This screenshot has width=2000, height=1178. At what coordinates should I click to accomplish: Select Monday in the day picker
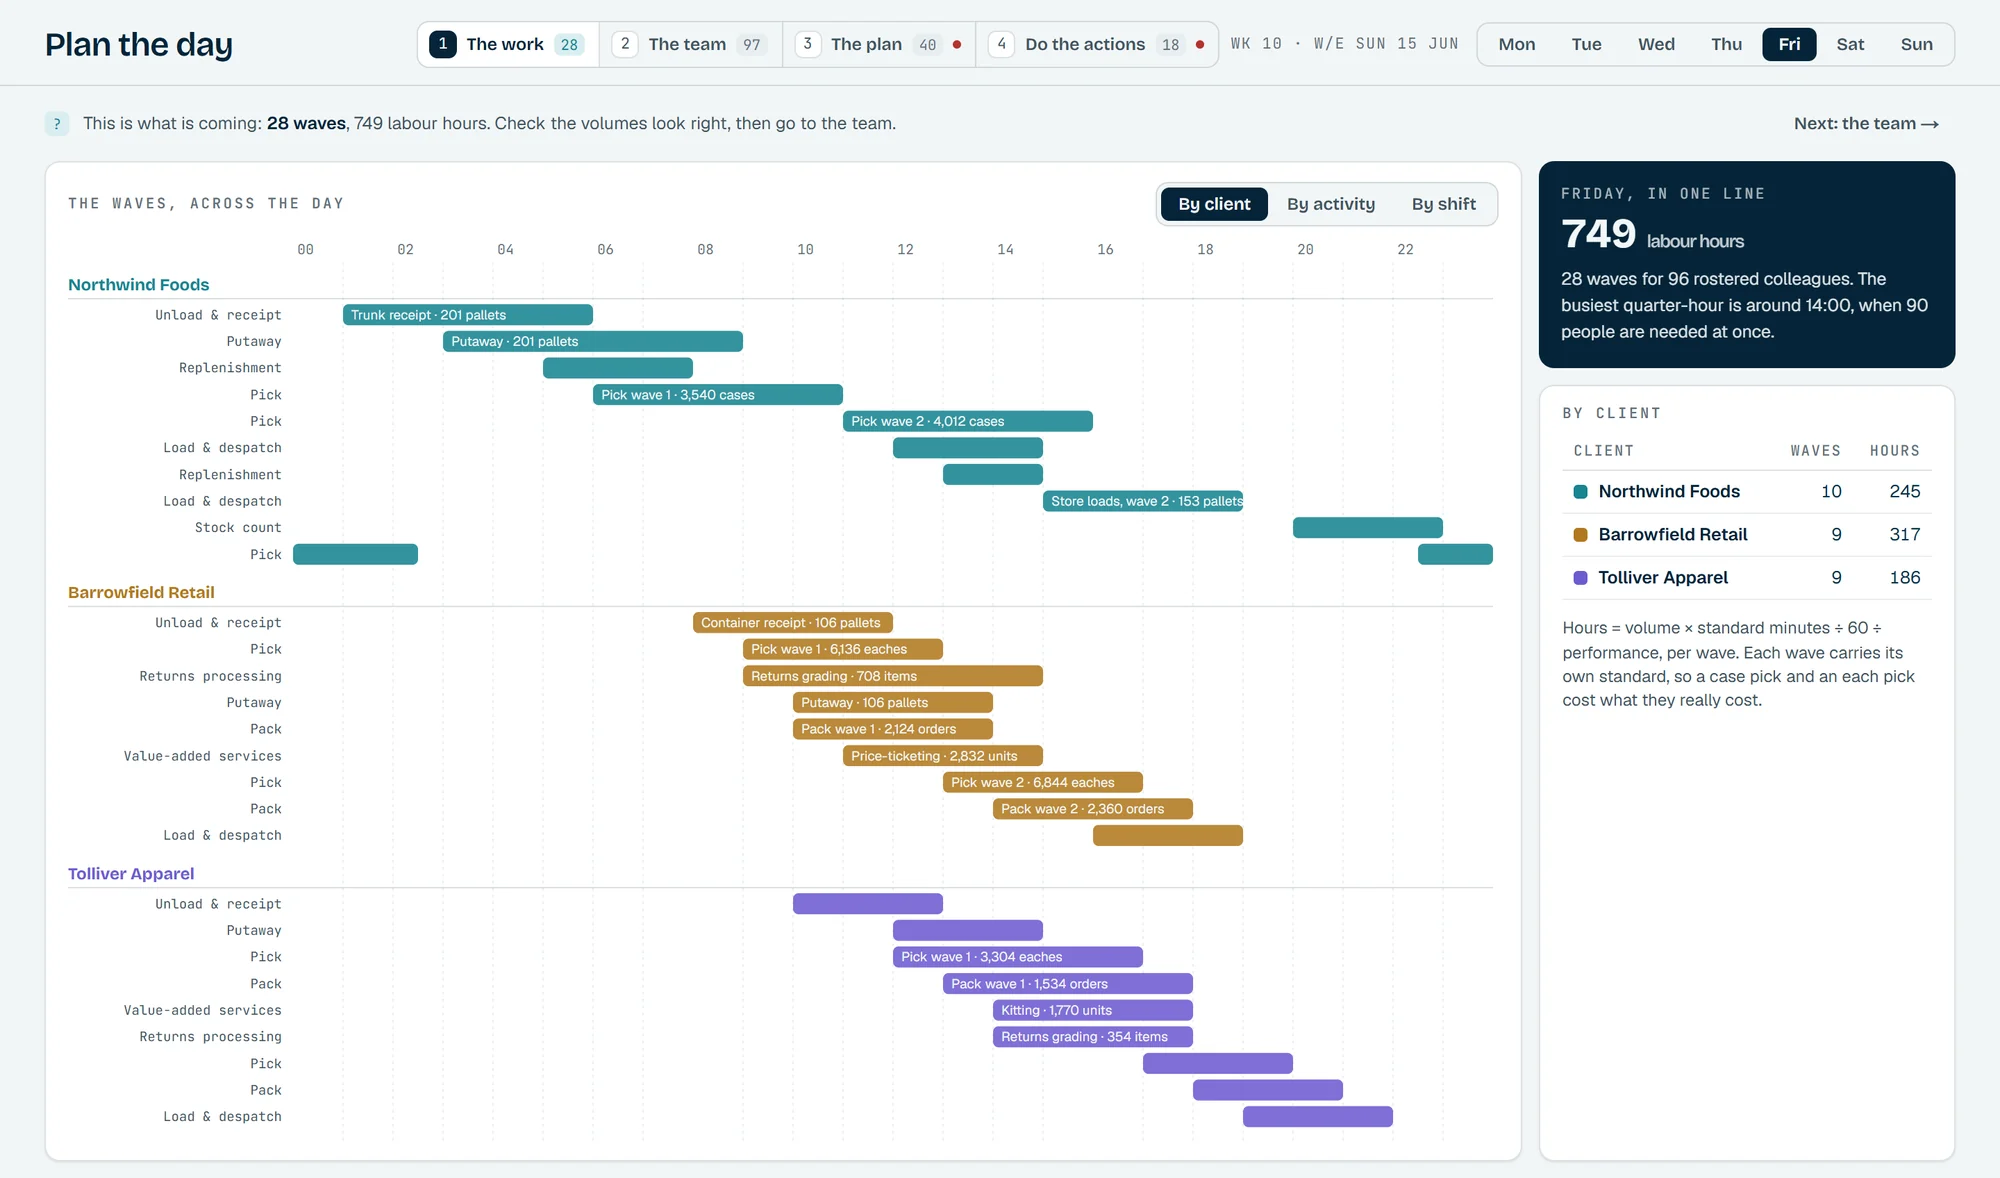point(1517,44)
